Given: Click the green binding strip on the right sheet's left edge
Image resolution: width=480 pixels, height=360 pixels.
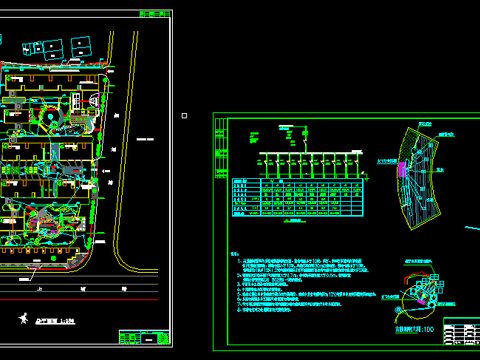Looking at the screenshot, I should pos(221,148).
